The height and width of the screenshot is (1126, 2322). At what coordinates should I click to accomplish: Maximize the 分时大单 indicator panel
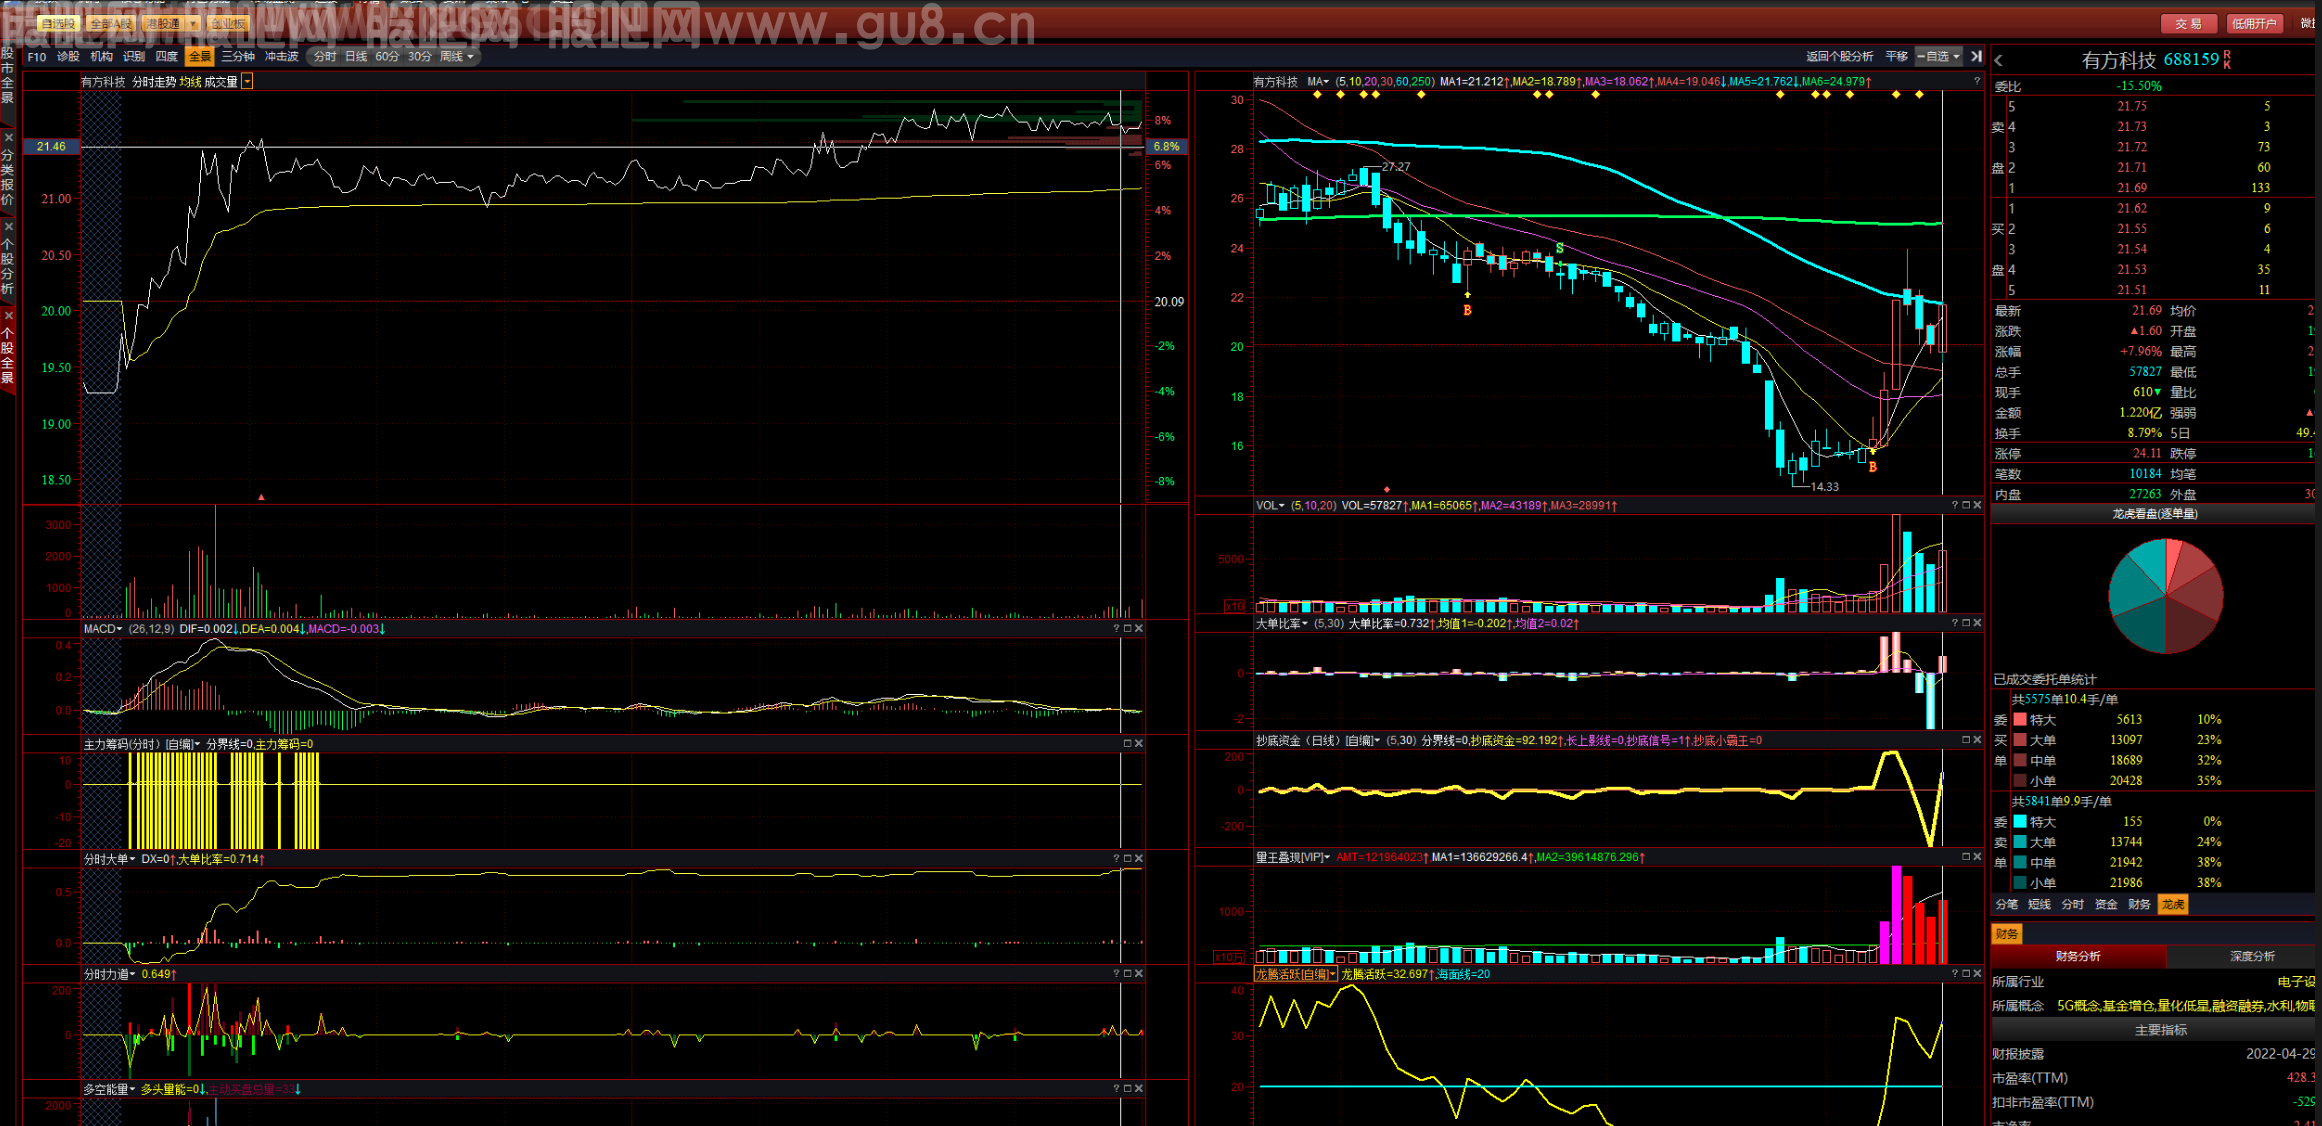[1127, 859]
